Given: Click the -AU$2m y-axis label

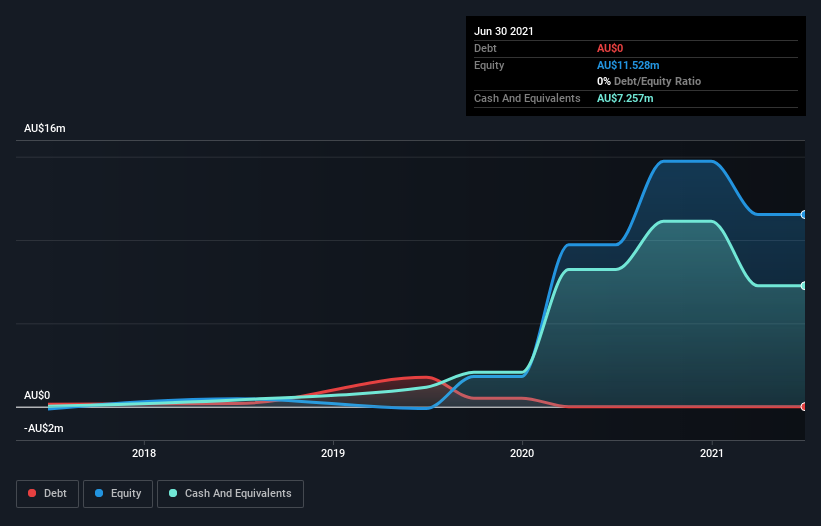Looking at the screenshot, I should point(43,428).
